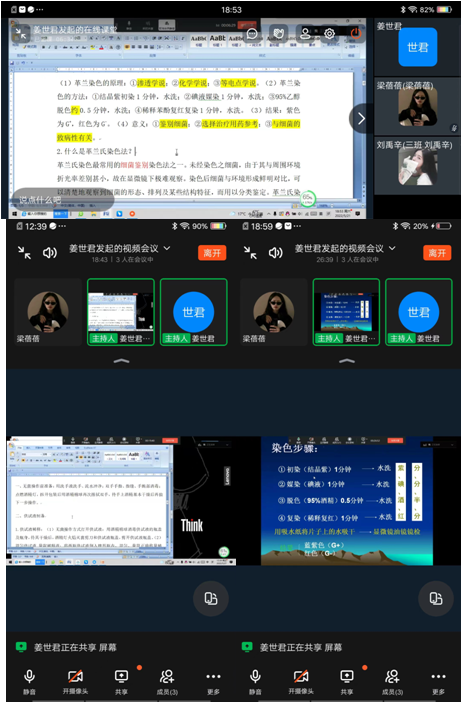The width and height of the screenshot is (462, 703).
Task: Tap the screen-switch icon in the 26:39 meeting
Action: [x=435, y=598]
